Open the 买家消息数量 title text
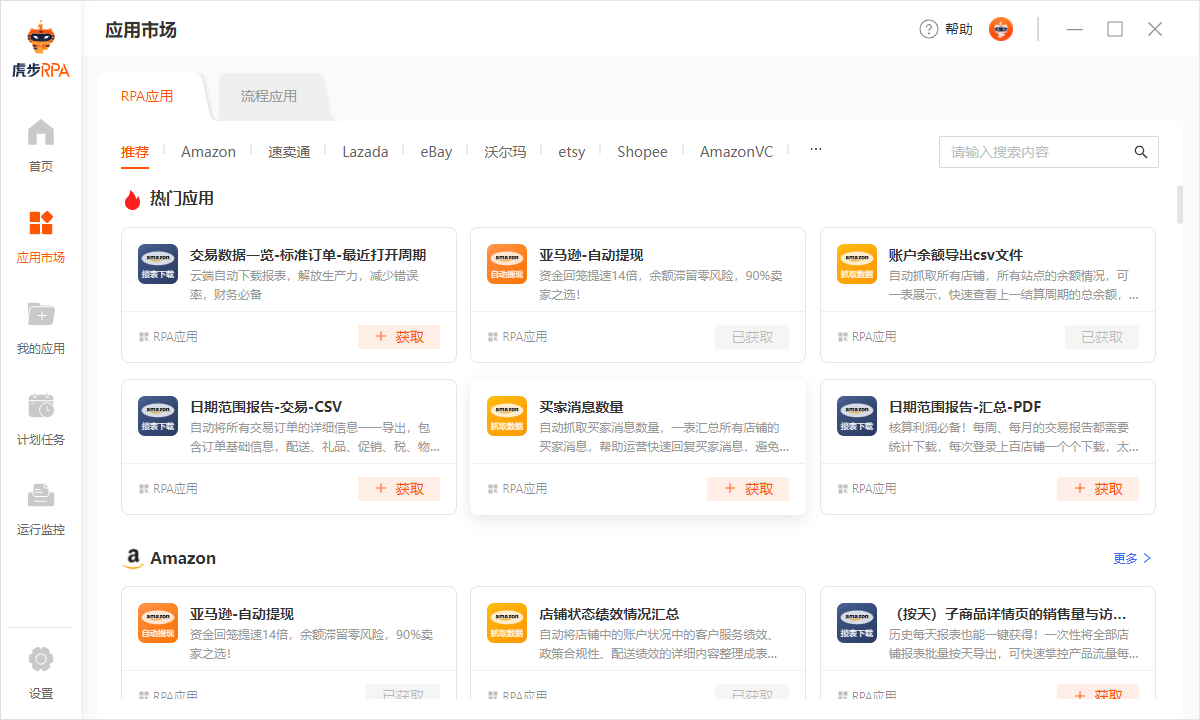Viewport: 1200px width, 720px height. point(581,407)
